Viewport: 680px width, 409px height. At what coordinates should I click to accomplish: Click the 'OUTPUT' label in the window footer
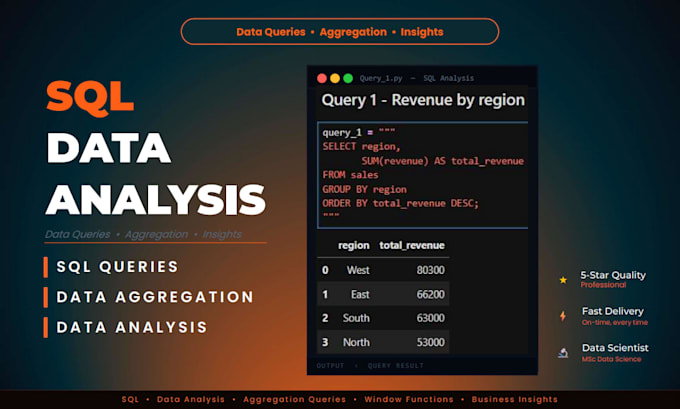(330, 366)
